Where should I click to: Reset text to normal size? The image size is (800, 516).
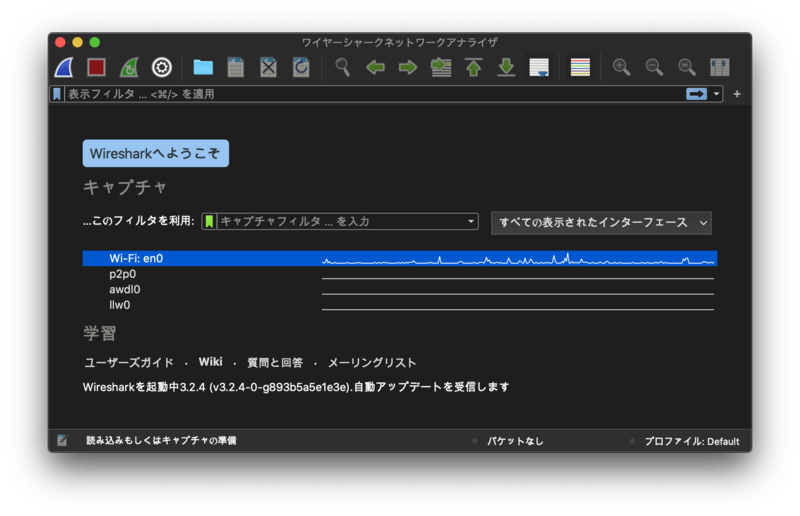(x=687, y=67)
